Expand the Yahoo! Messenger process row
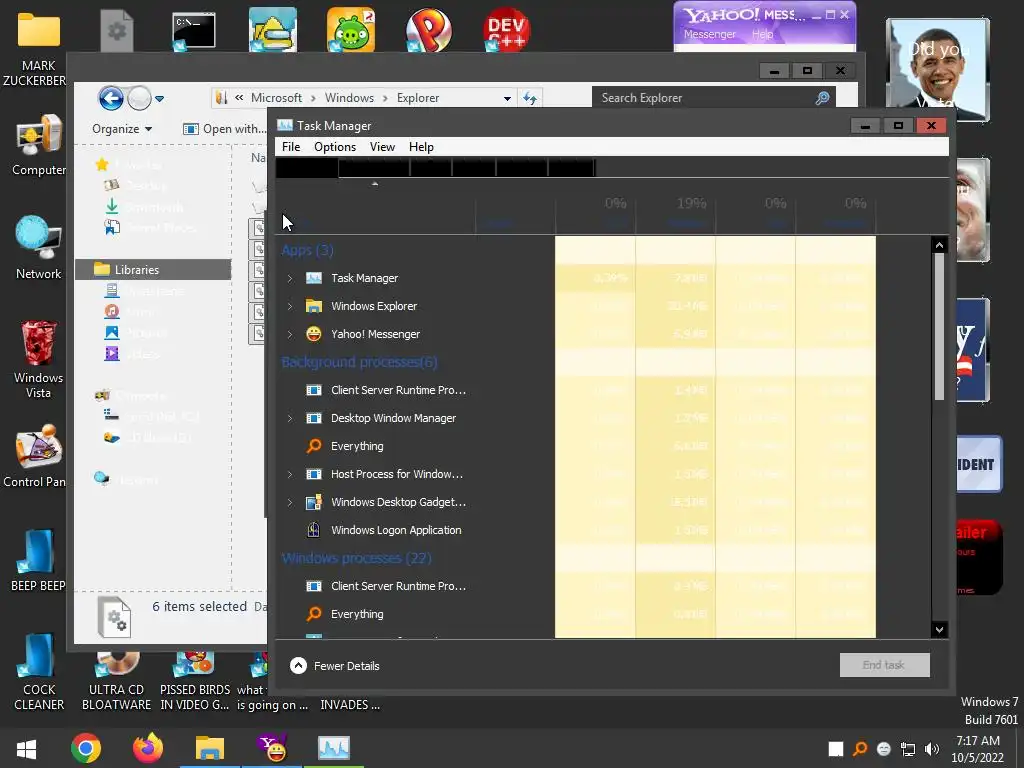Screen dimensions: 1024x768 pos(290,334)
